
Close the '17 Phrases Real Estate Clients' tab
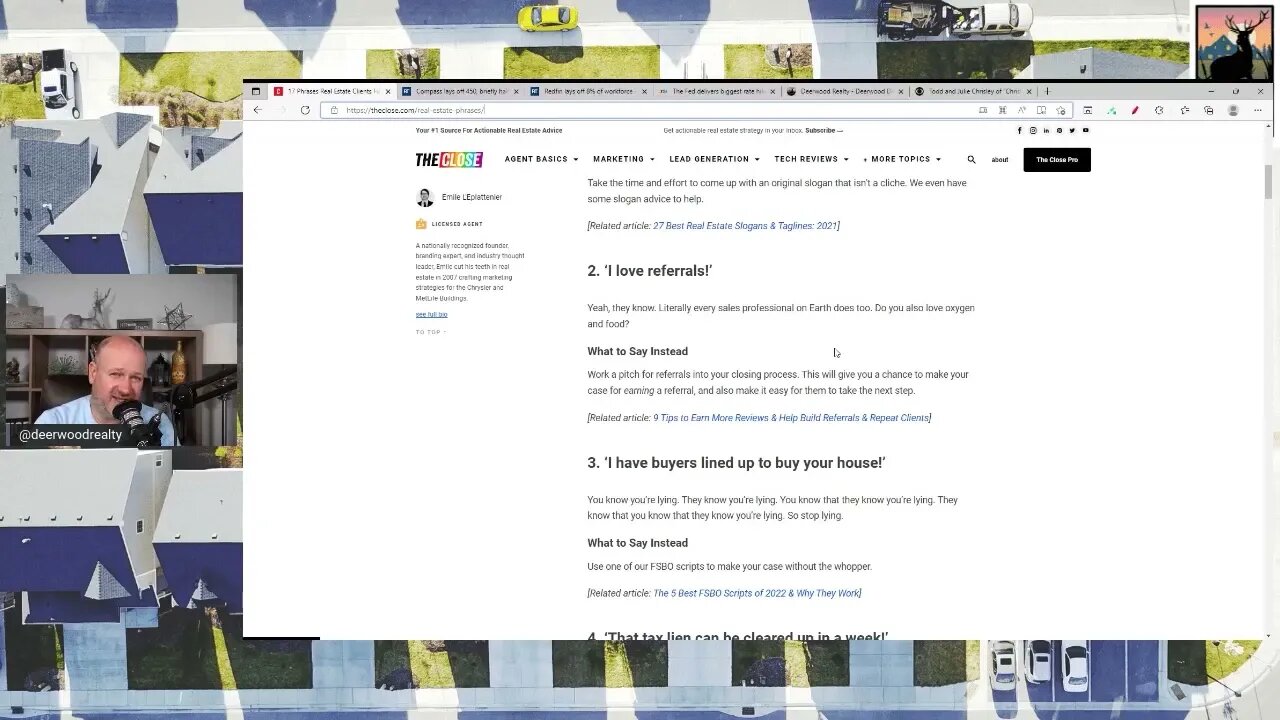pyautogui.click(x=389, y=91)
